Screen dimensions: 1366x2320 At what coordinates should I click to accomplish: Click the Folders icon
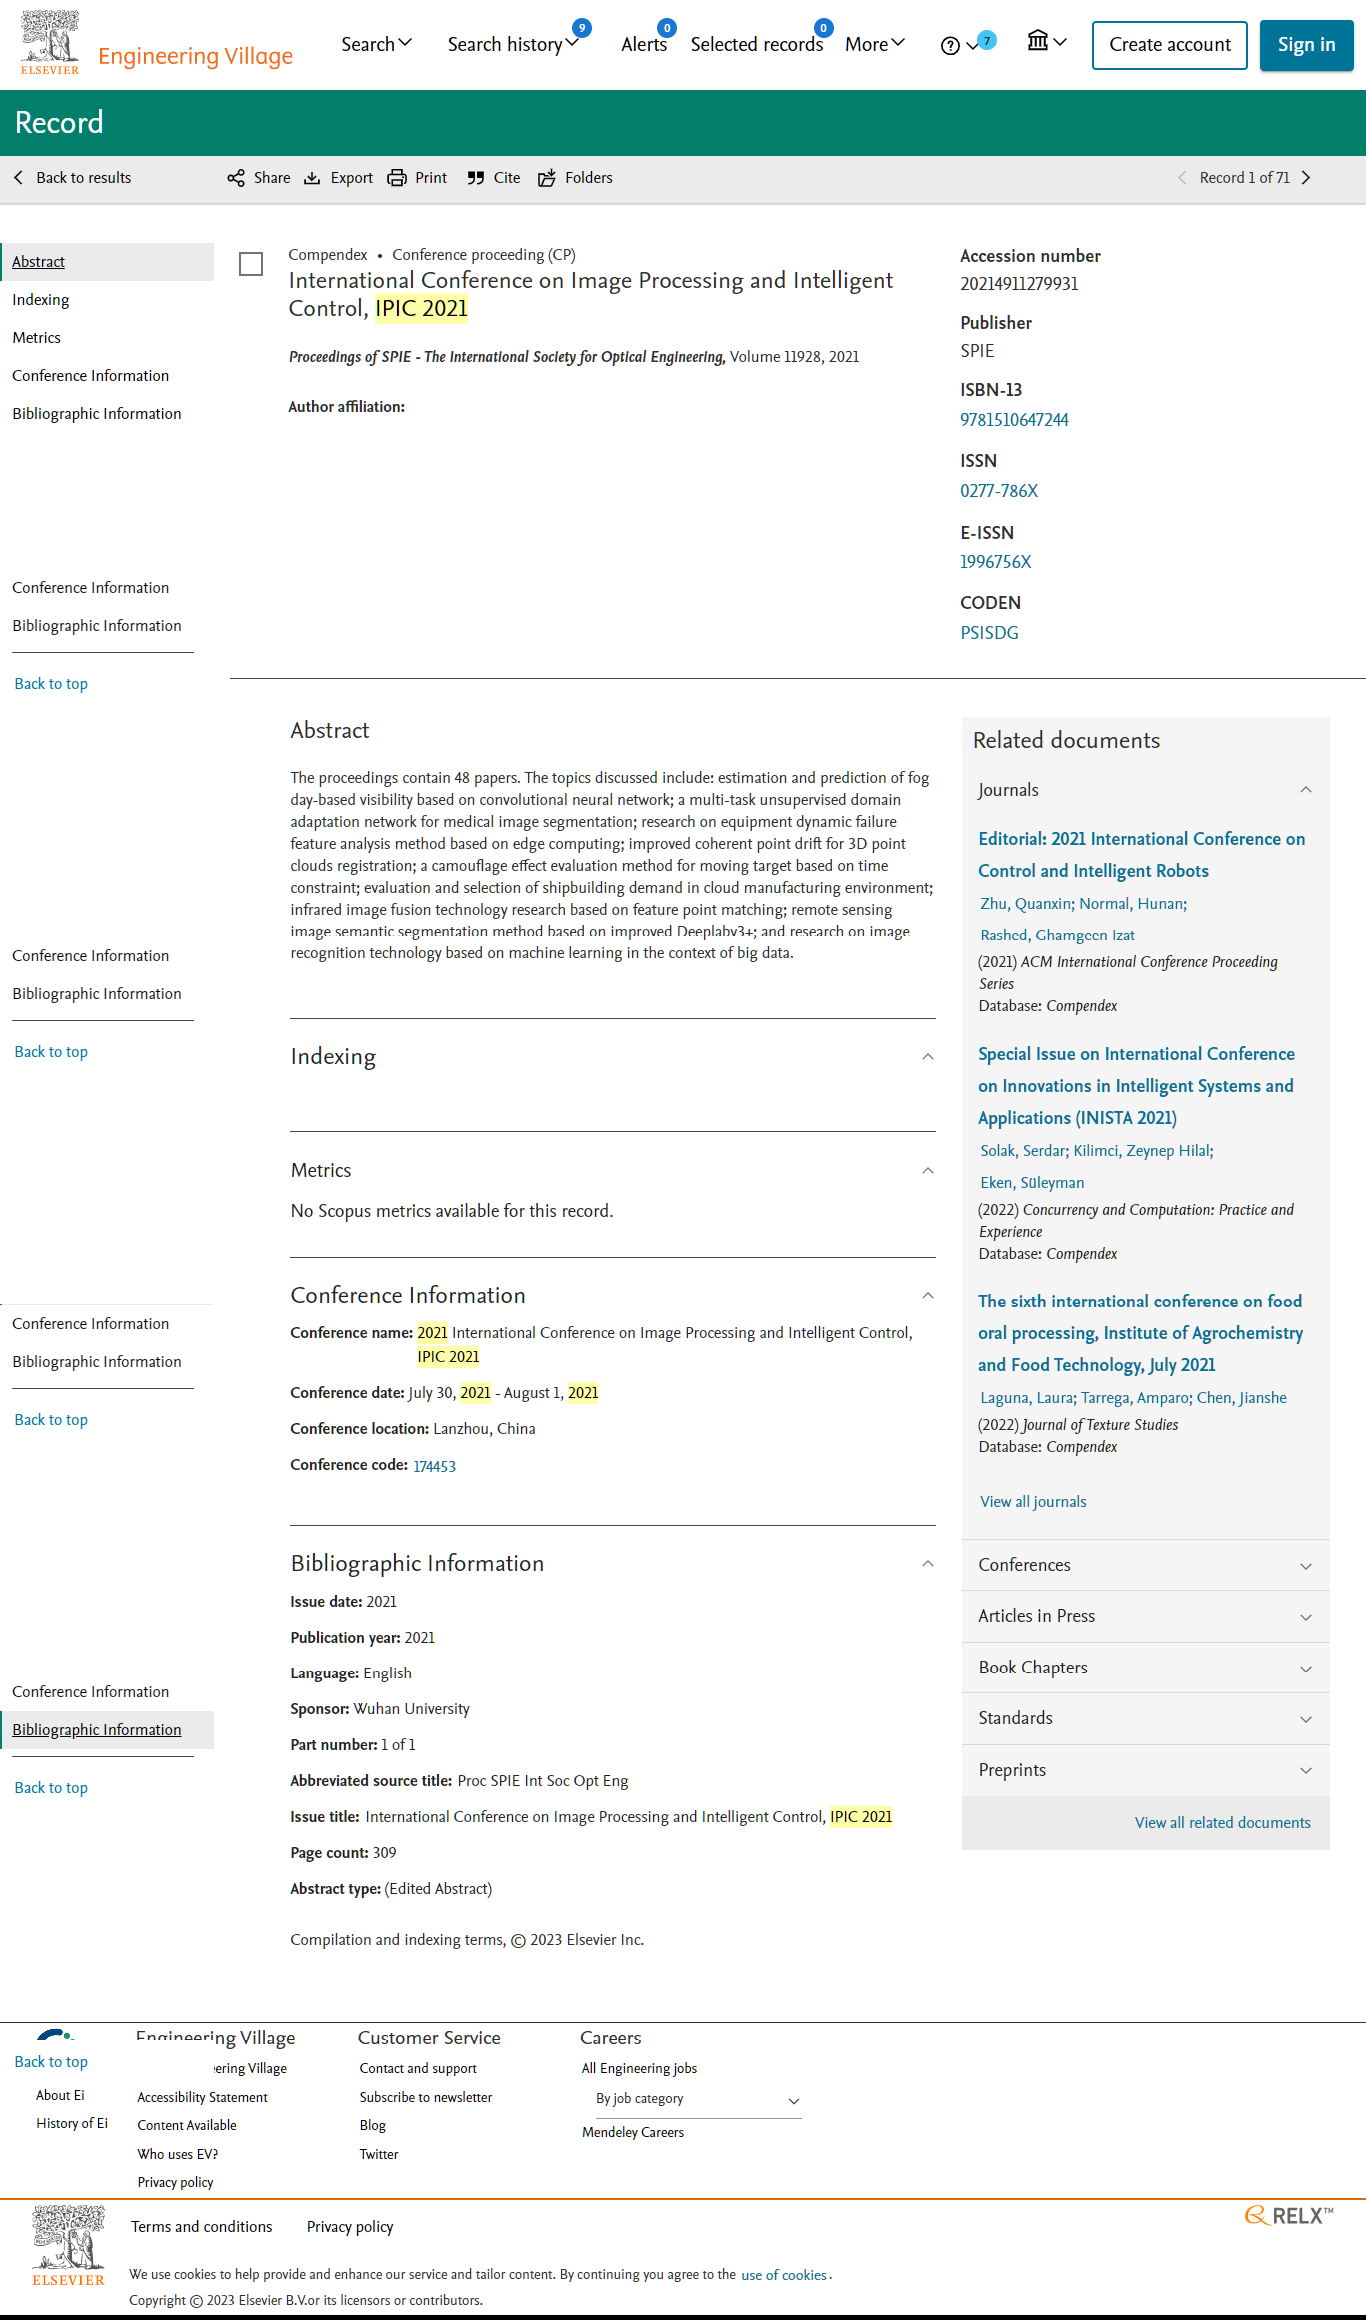pos(547,178)
